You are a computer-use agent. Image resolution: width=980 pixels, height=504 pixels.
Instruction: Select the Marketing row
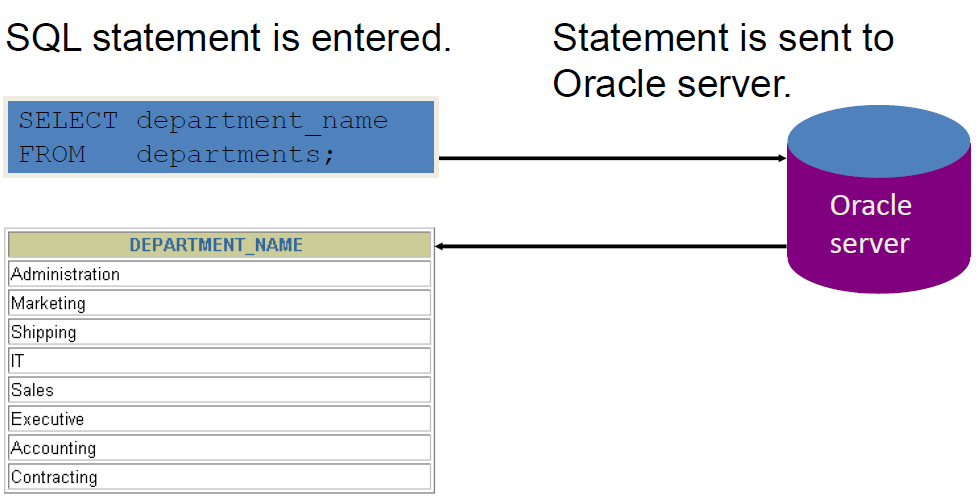(219, 303)
